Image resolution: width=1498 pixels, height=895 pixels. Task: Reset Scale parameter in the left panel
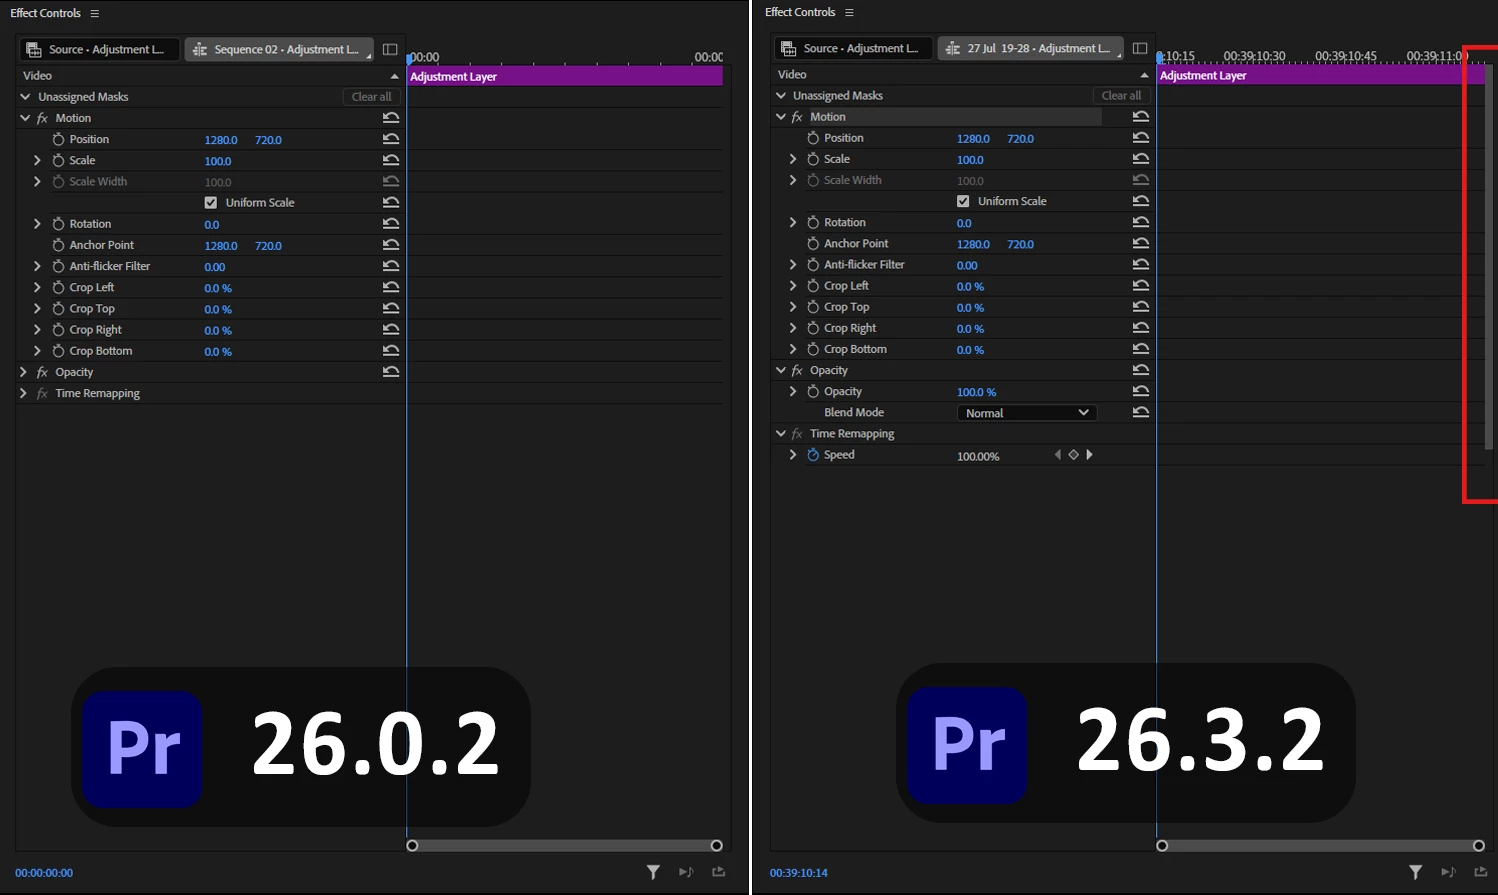[x=391, y=160]
